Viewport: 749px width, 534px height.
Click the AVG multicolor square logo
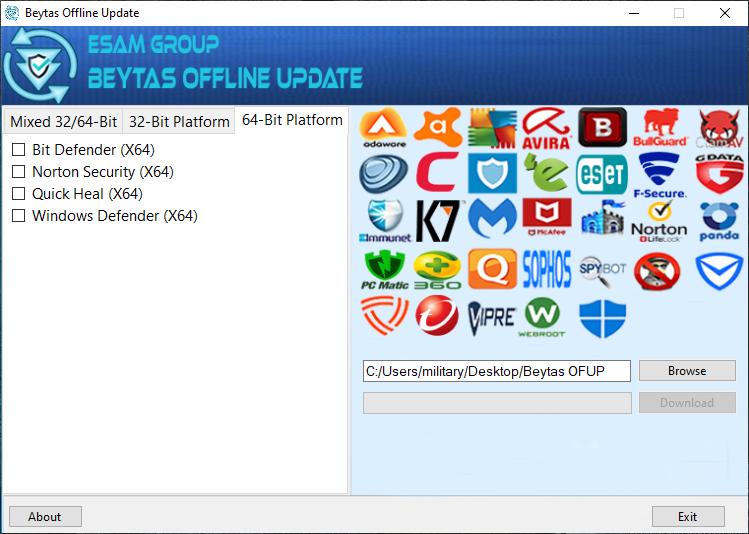[492, 128]
